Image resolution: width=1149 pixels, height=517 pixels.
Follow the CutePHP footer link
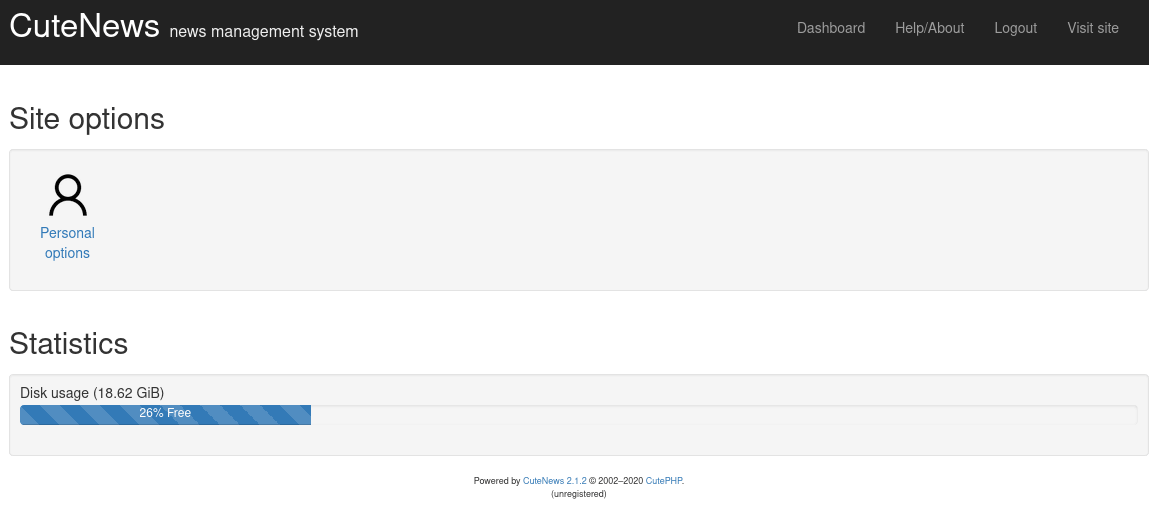click(x=663, y=481)
